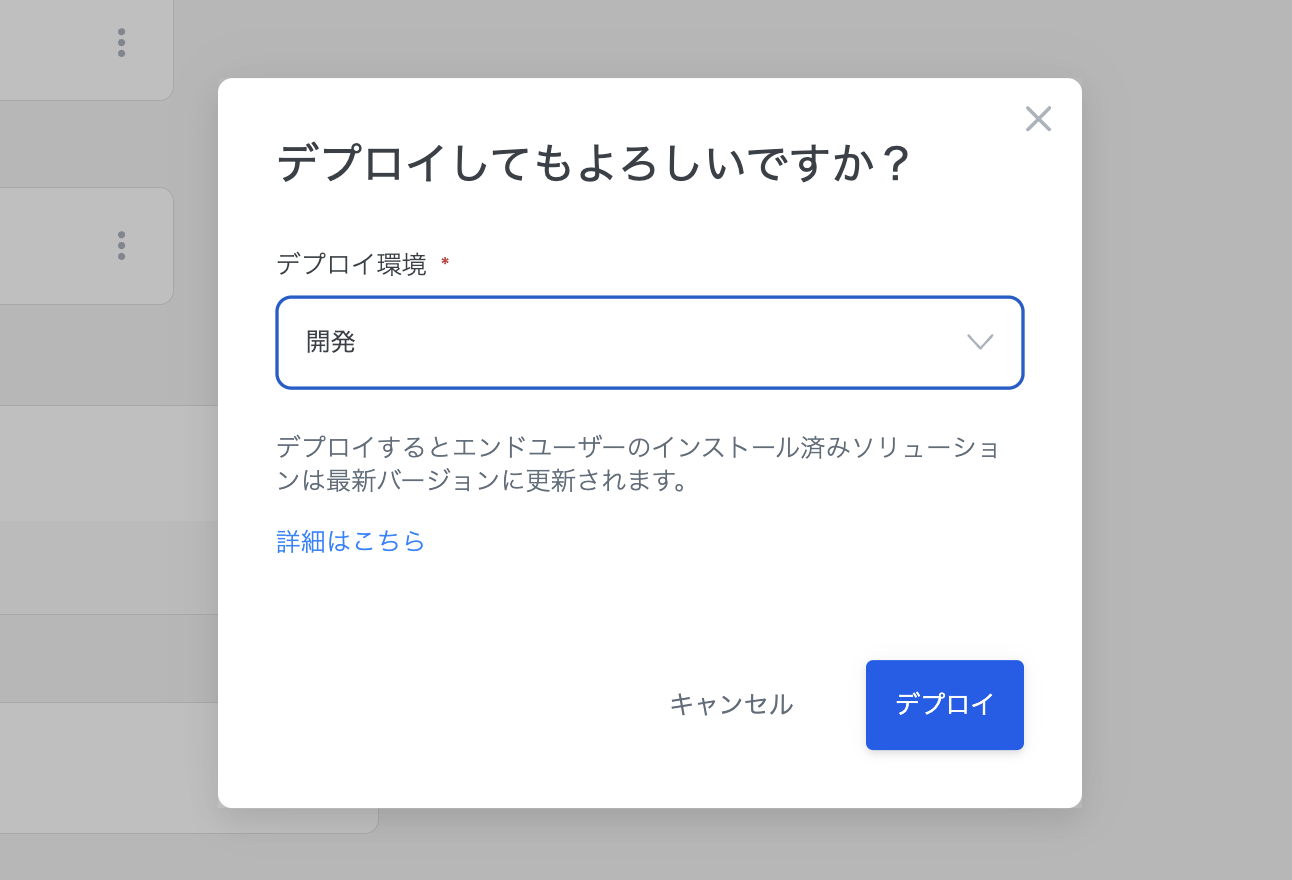
Task: Close the deploy confirmation dialog with X
Action: point(1038,119)
